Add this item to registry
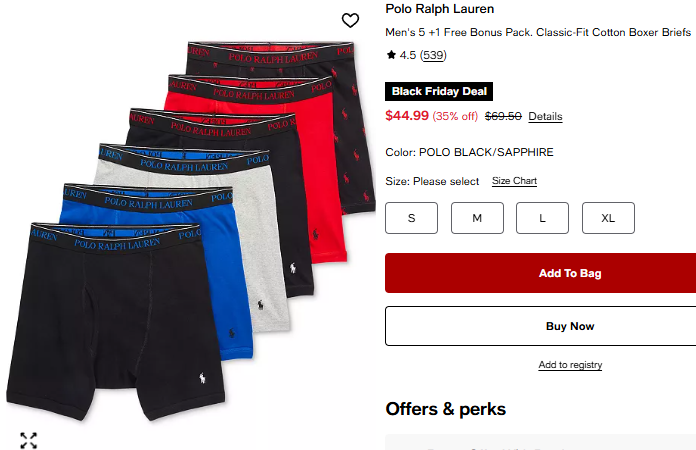Image resolution: width=696 pixels, height=450 pixels. [x=570, y=365]
